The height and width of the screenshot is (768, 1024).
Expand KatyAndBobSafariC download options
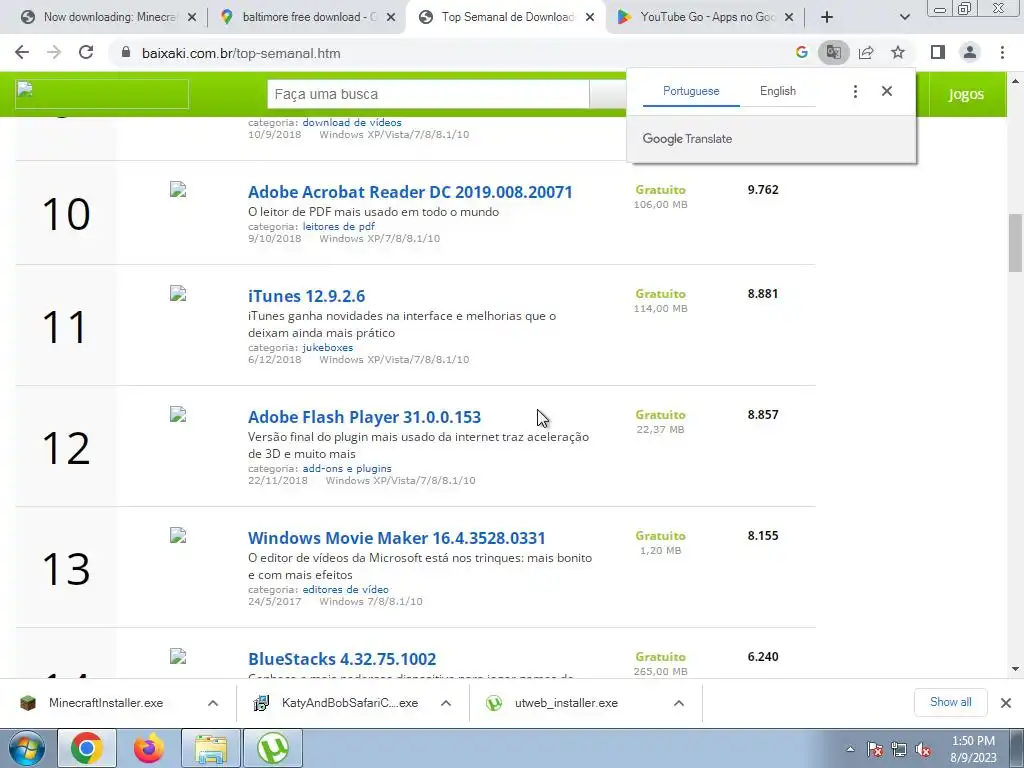(446, 703)
